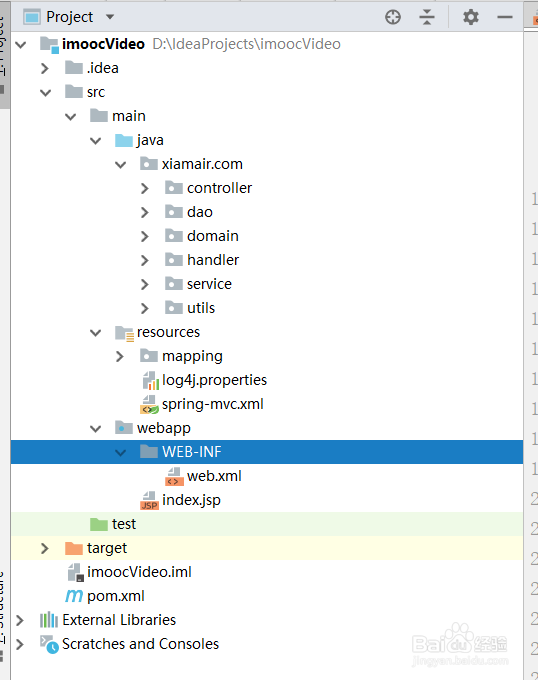Expand the controller package
The height and width of the screenshot is (680, 538).
pyautogui.click(x=145, y=188)
